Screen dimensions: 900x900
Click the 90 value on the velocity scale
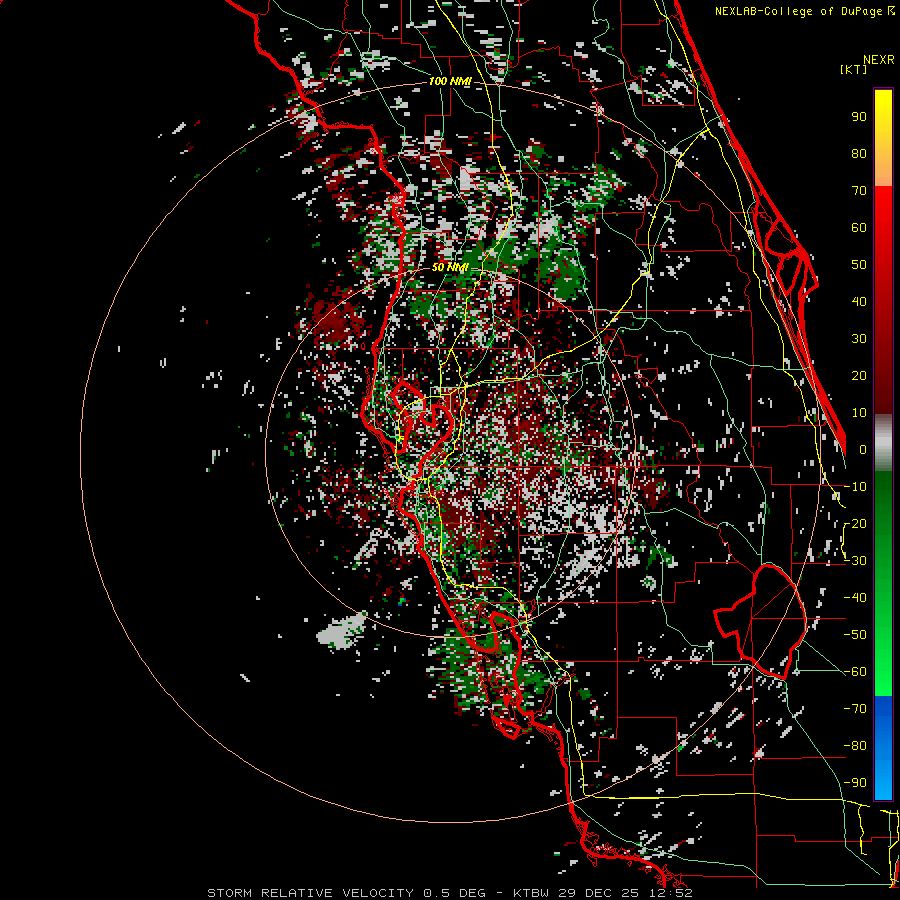tap(859, 117)
